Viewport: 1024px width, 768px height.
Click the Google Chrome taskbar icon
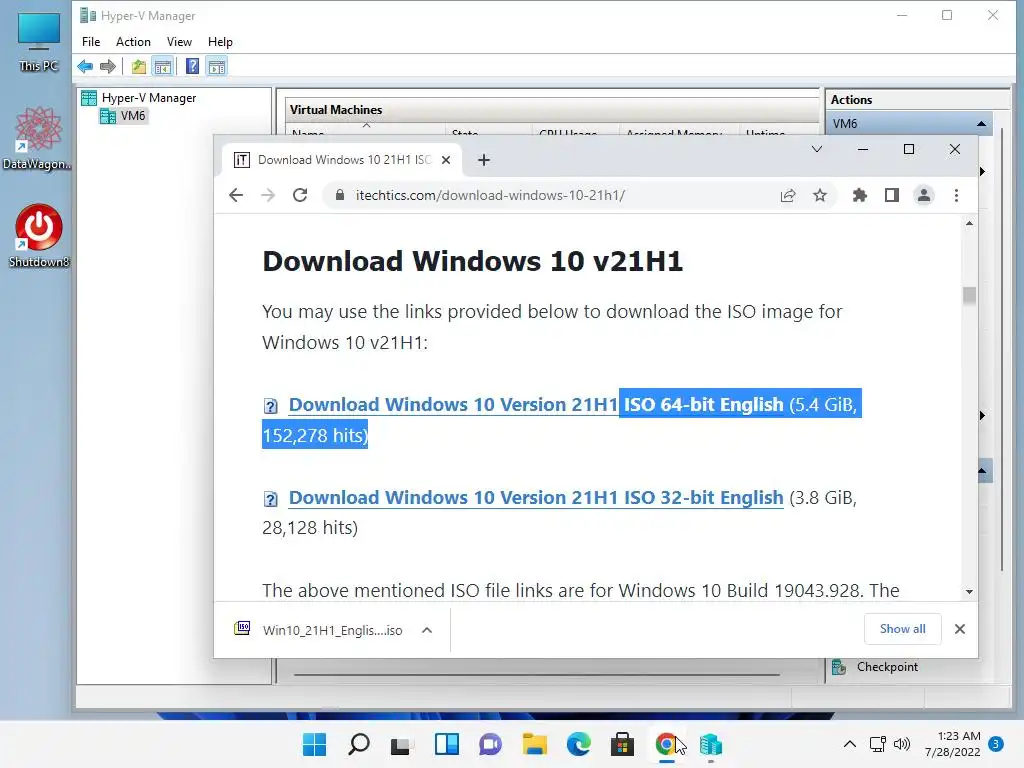665,744
